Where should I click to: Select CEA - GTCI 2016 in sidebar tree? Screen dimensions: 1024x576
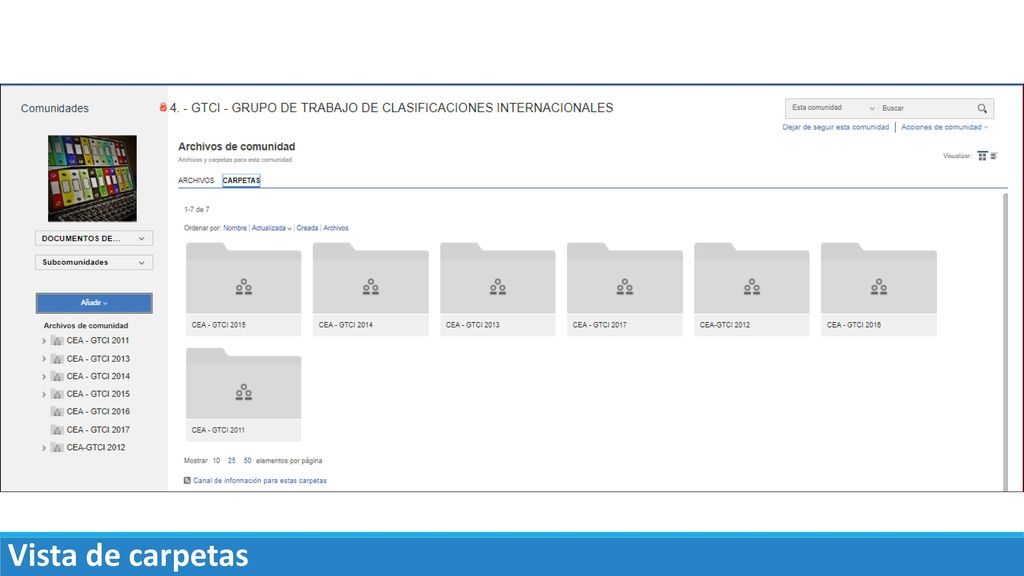tap(98, 412)
